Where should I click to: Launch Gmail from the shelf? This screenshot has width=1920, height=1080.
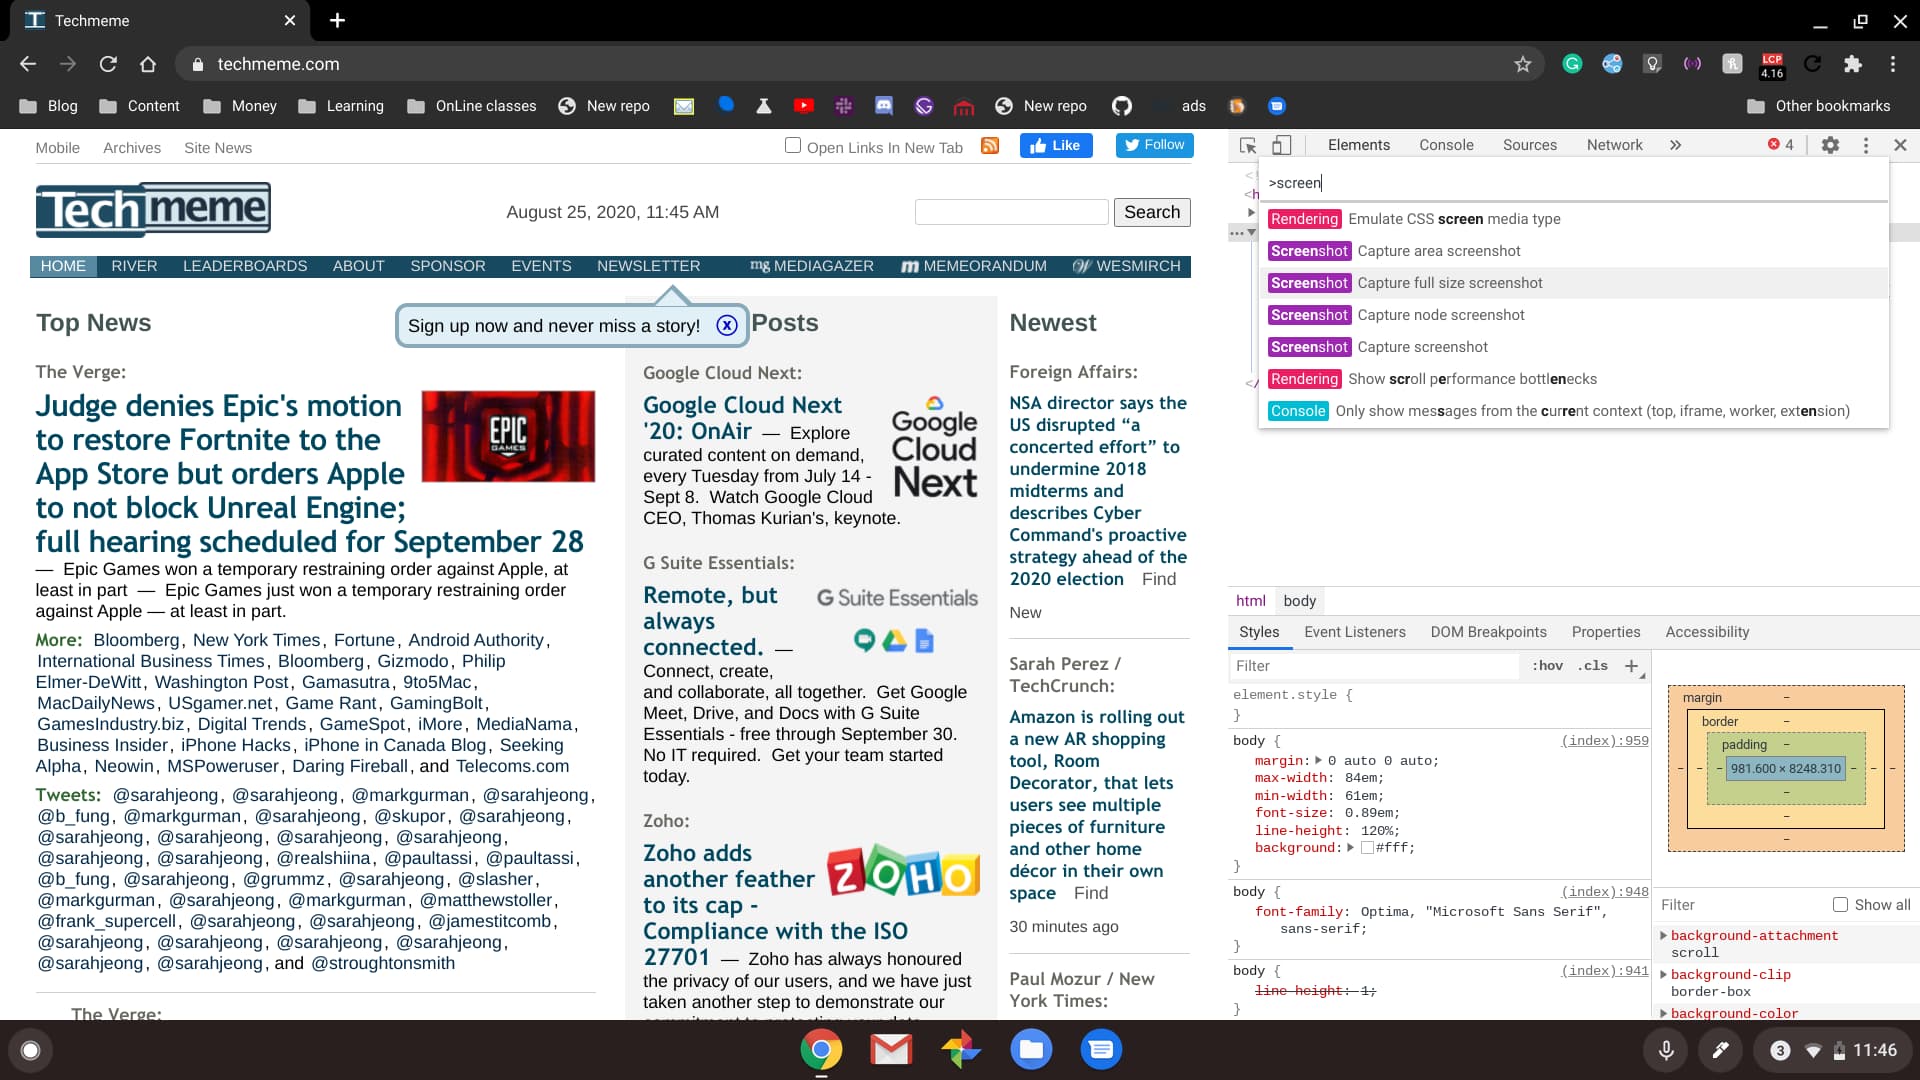point(890,1050)
